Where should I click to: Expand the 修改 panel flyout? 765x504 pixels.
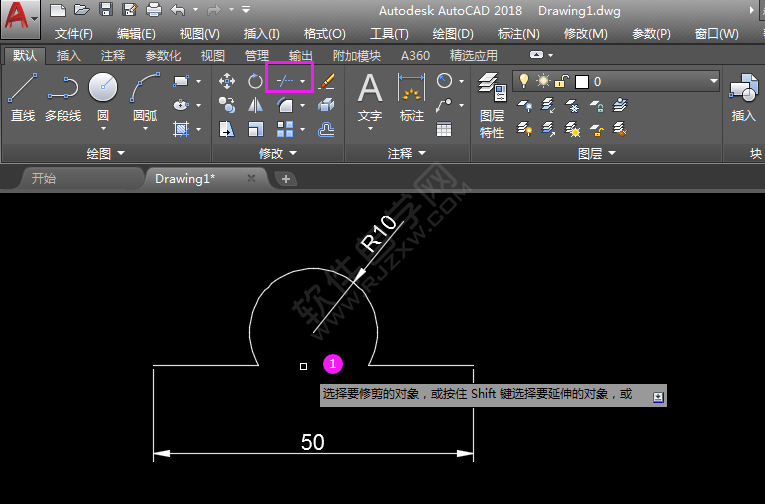(278, 153)
